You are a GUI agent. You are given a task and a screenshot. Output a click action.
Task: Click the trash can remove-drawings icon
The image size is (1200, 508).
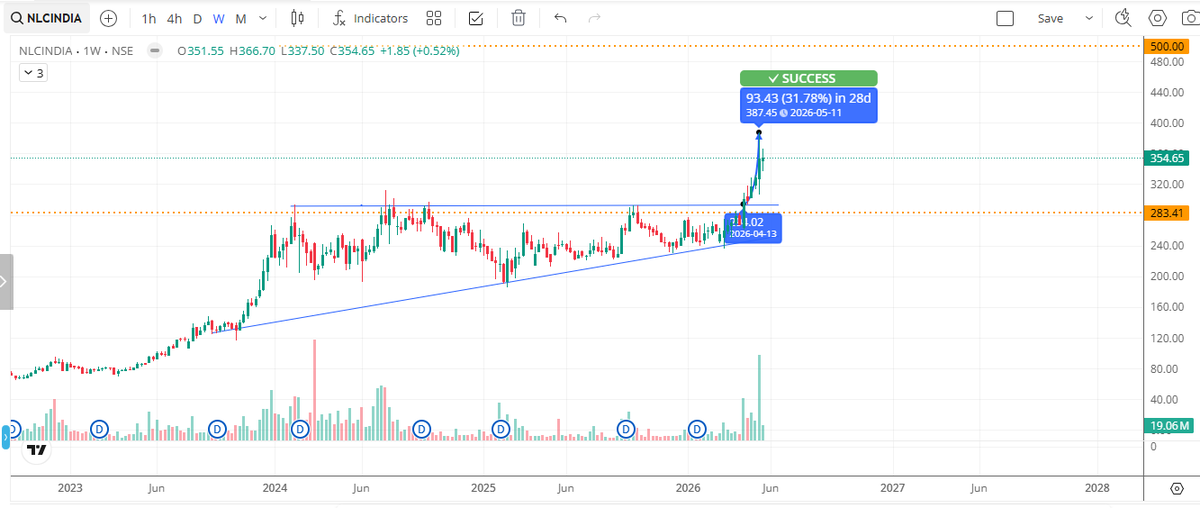519,18
